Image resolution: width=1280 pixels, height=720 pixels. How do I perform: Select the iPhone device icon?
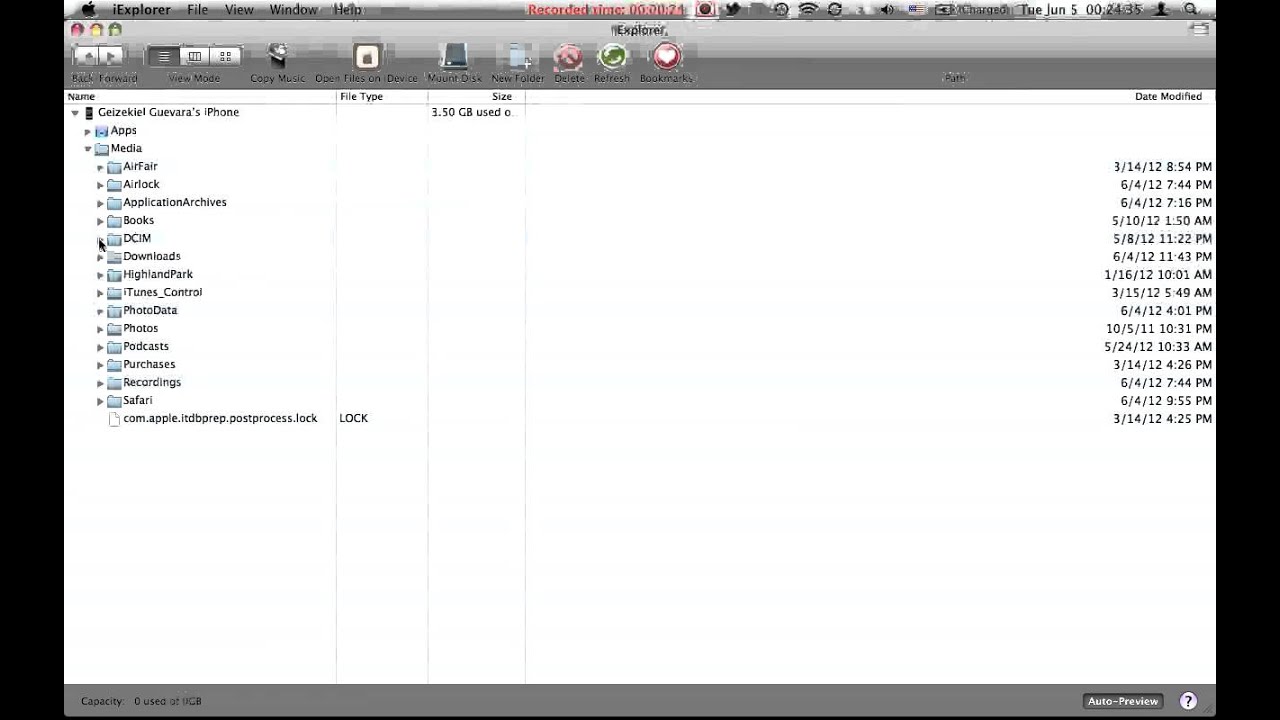click(89, 113)
